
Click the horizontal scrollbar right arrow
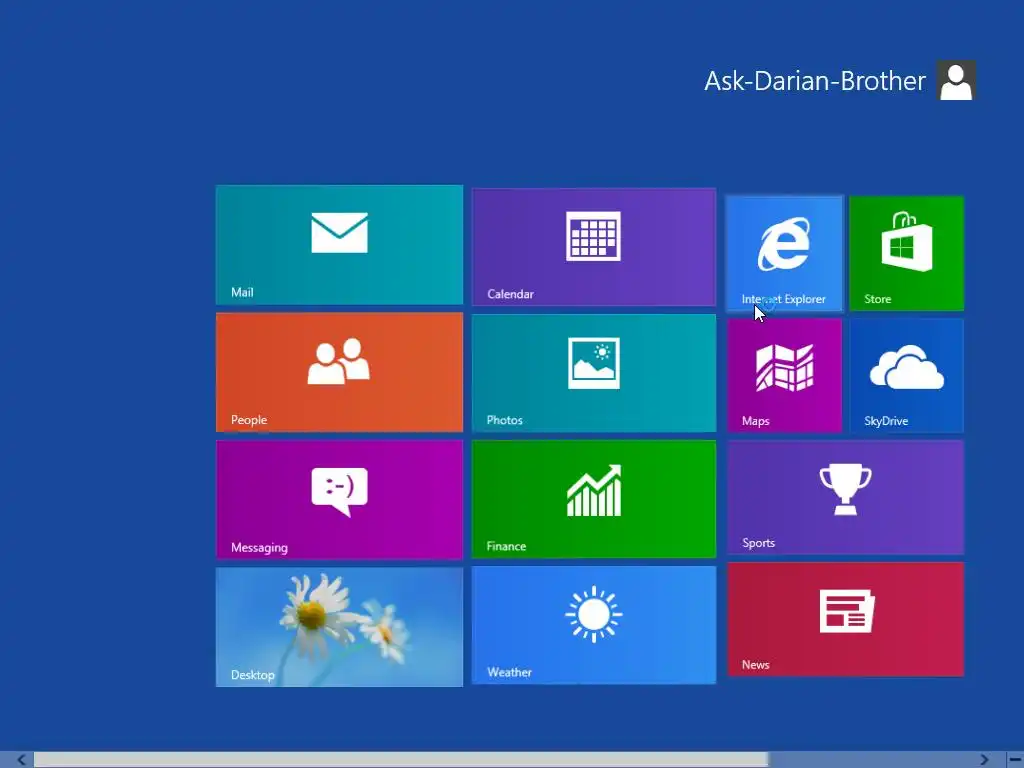984,760
